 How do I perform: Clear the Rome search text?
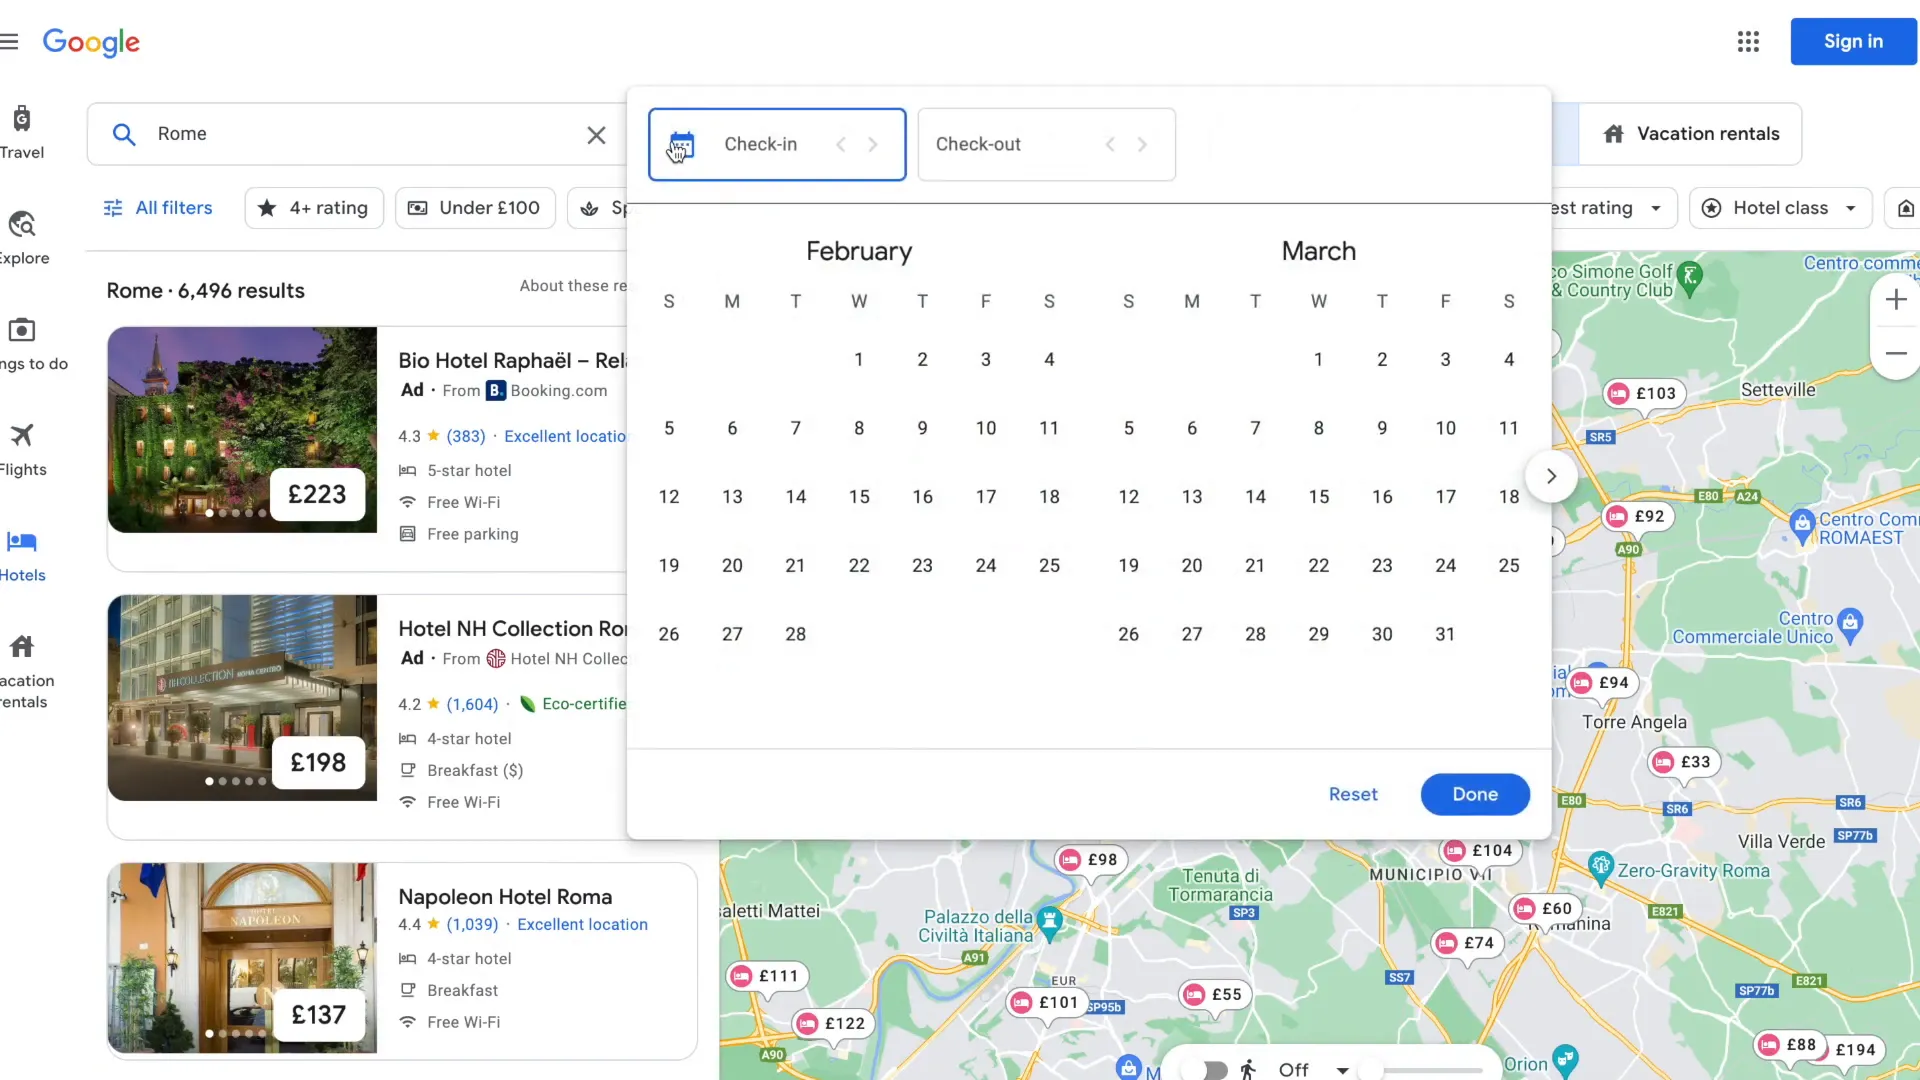pyautogui.click(x=596, y=134)
